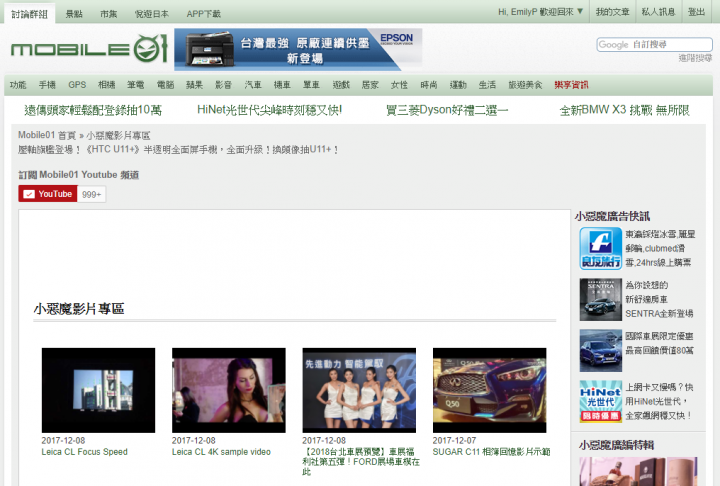Open the HiNet 光世代 ad icon
The height and width of the screenshot is (486, 720).
point(601,401)
